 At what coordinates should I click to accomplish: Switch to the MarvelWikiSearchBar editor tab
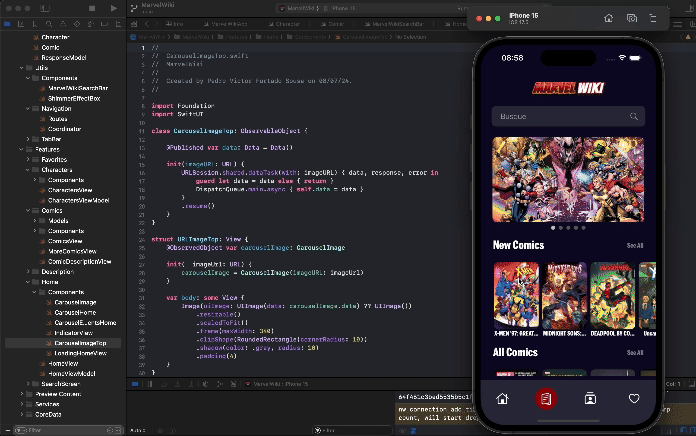394,24
